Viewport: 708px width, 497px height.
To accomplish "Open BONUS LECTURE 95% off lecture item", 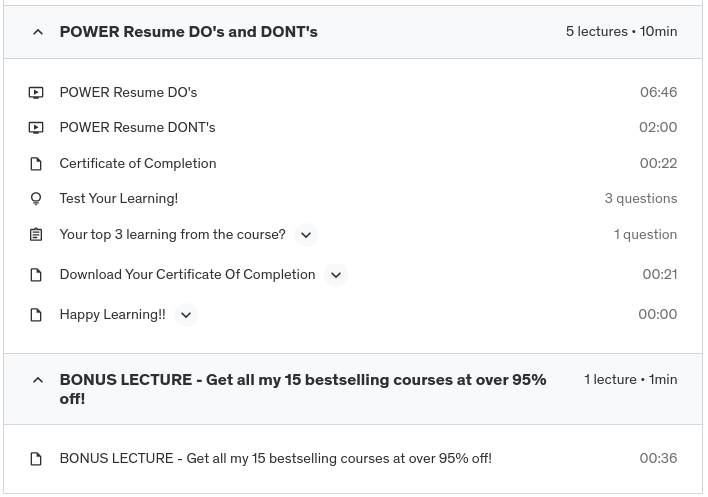I will click(275, 459).
